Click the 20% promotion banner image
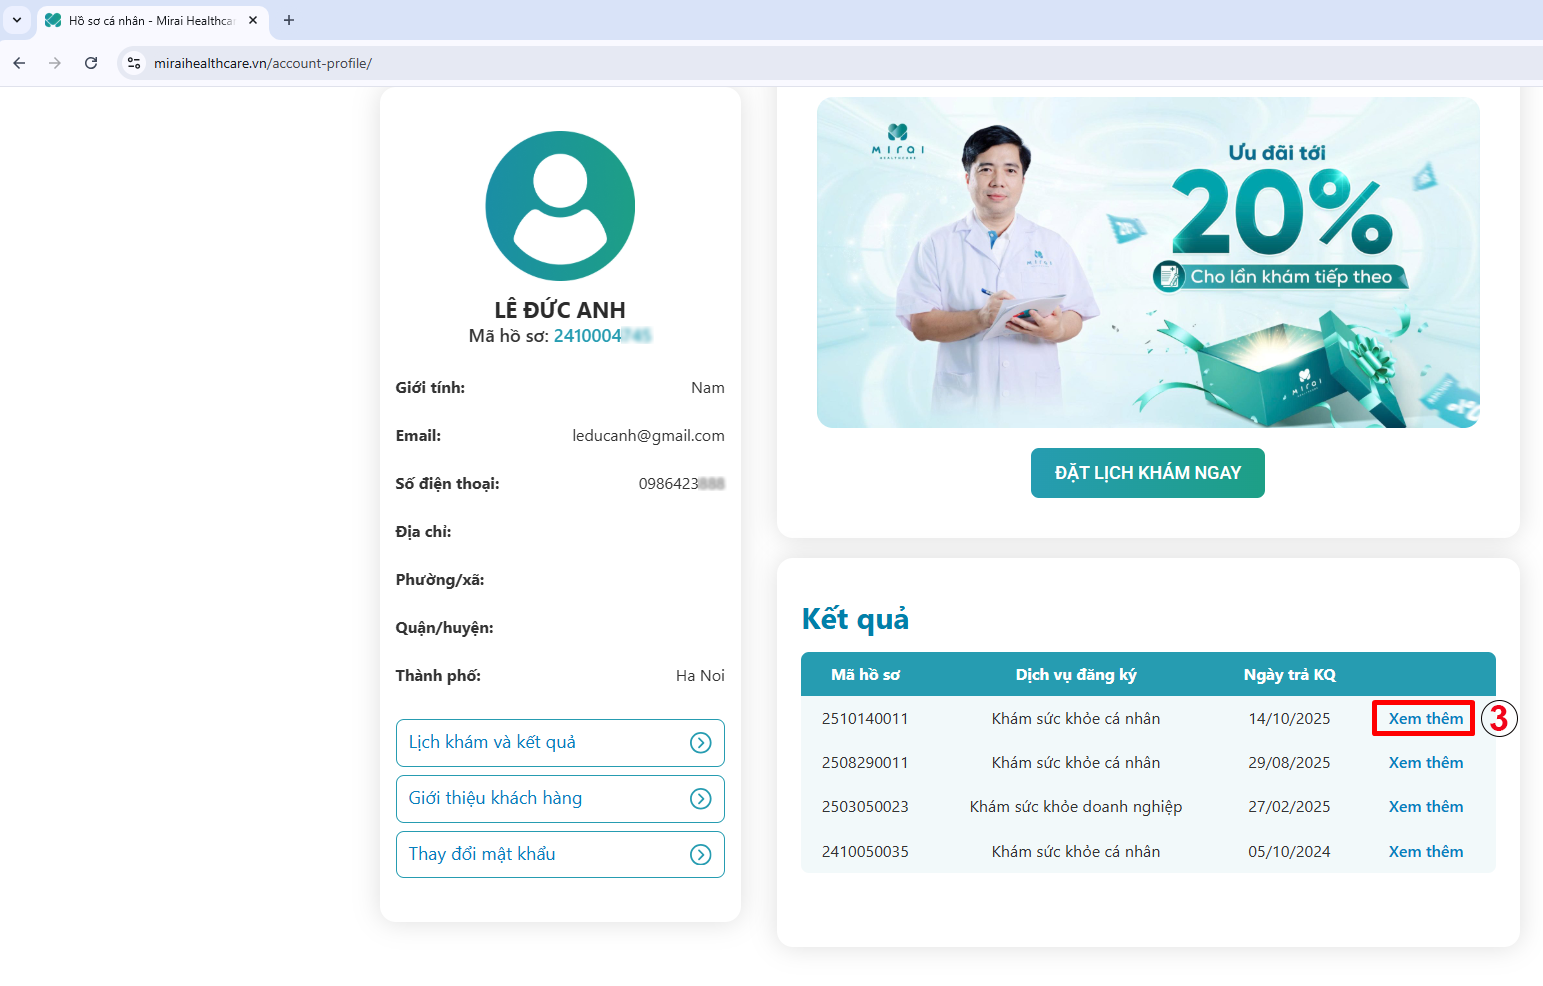Screen dimensions: 1543x986 click(1148, 263)
